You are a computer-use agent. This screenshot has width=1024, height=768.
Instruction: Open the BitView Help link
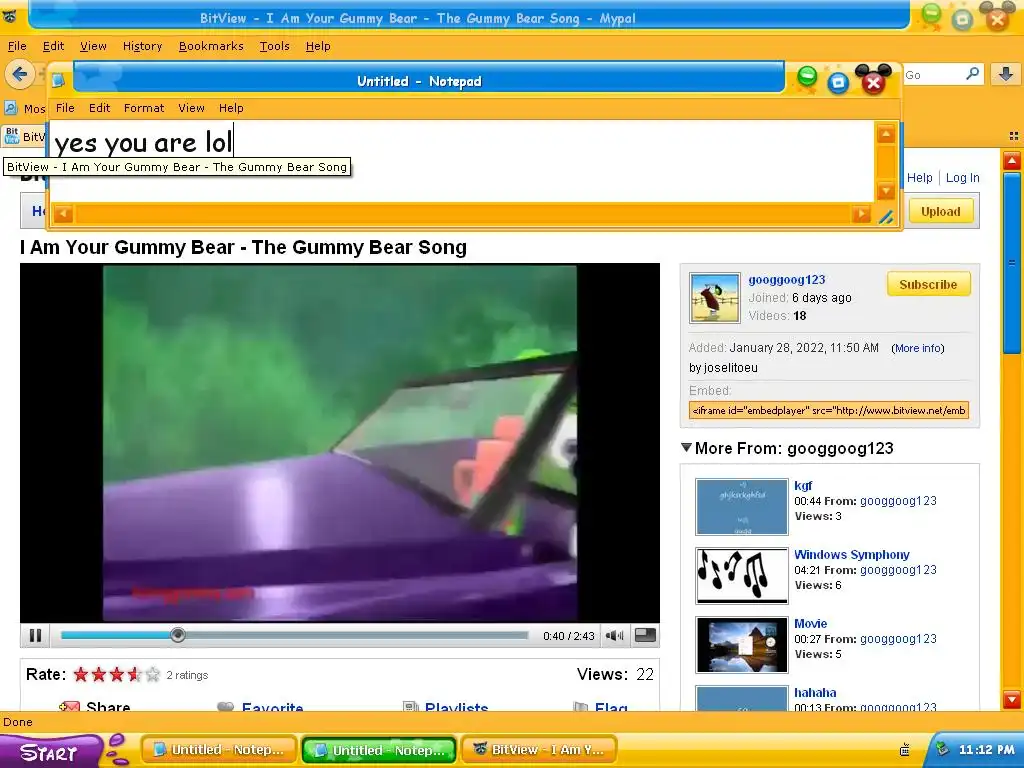pyautogui.click(x=920, y=178)
